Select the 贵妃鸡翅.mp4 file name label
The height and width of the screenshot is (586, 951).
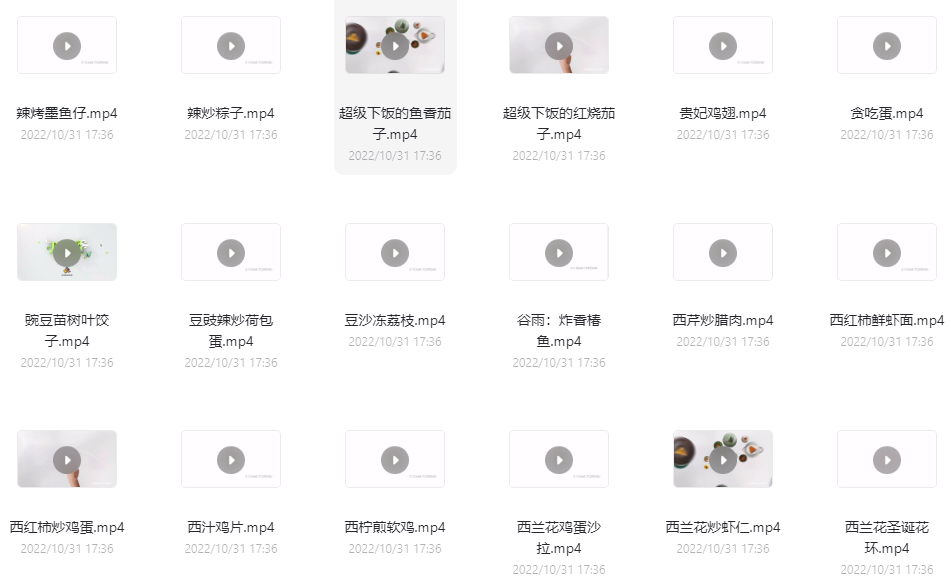pyautogui.click(x=723, y=113)
